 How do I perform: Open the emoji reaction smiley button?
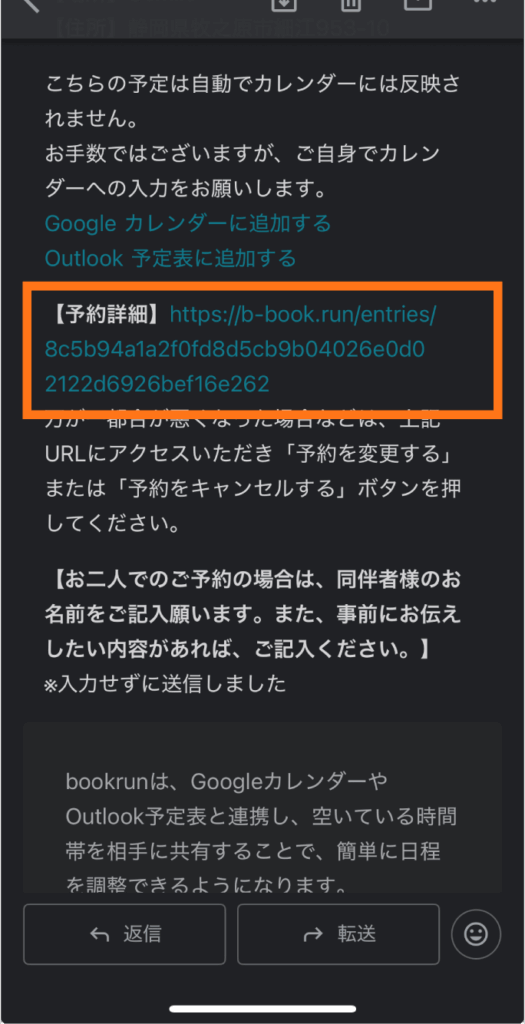[476, 934]
